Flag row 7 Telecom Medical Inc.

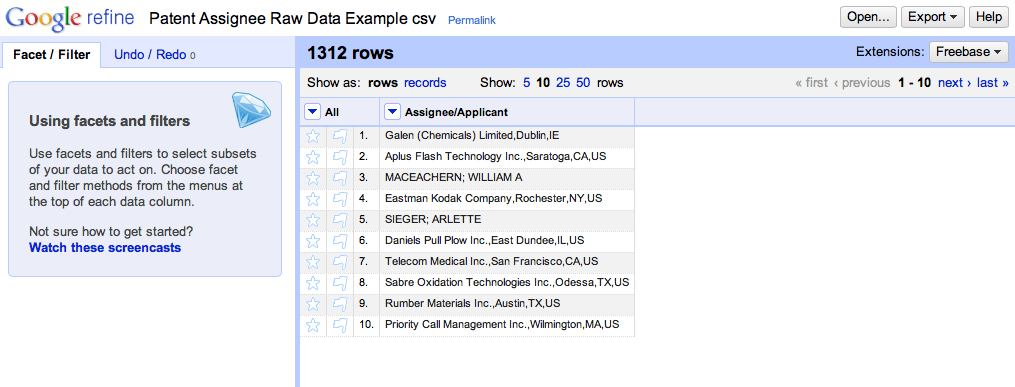340,262
